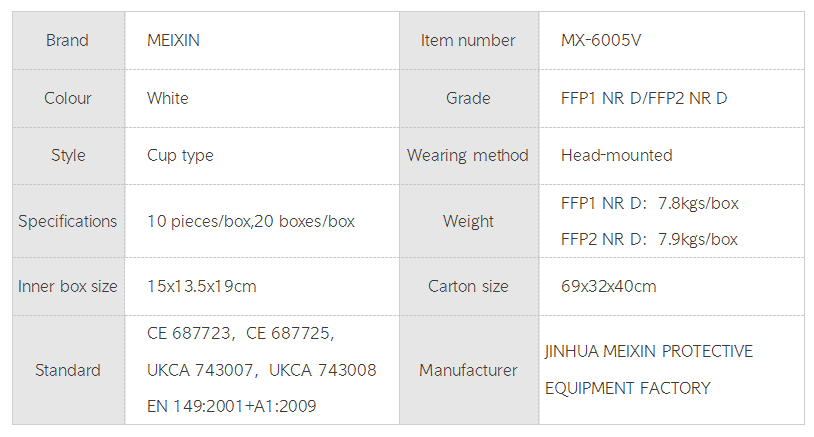This screenshot has width=814, height=437.
Task: Click the 7.8kgs/box weight line
Action: pos(650,203)
